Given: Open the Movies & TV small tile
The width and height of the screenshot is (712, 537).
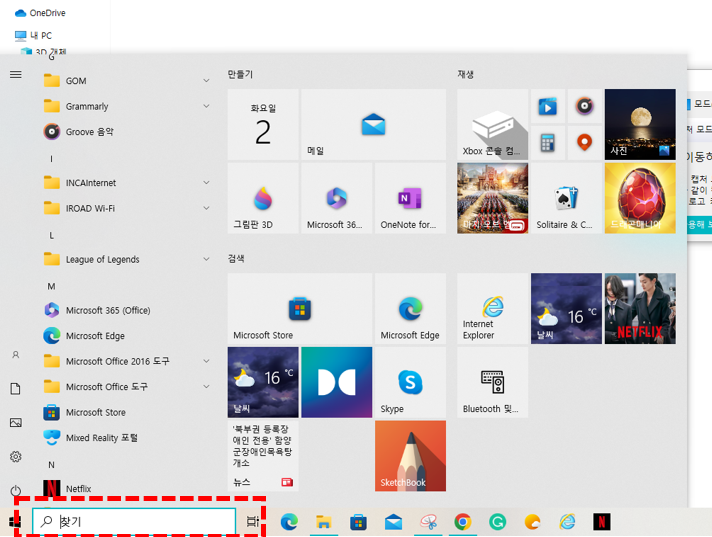Looking at the screenshot, I should (548, 106).
